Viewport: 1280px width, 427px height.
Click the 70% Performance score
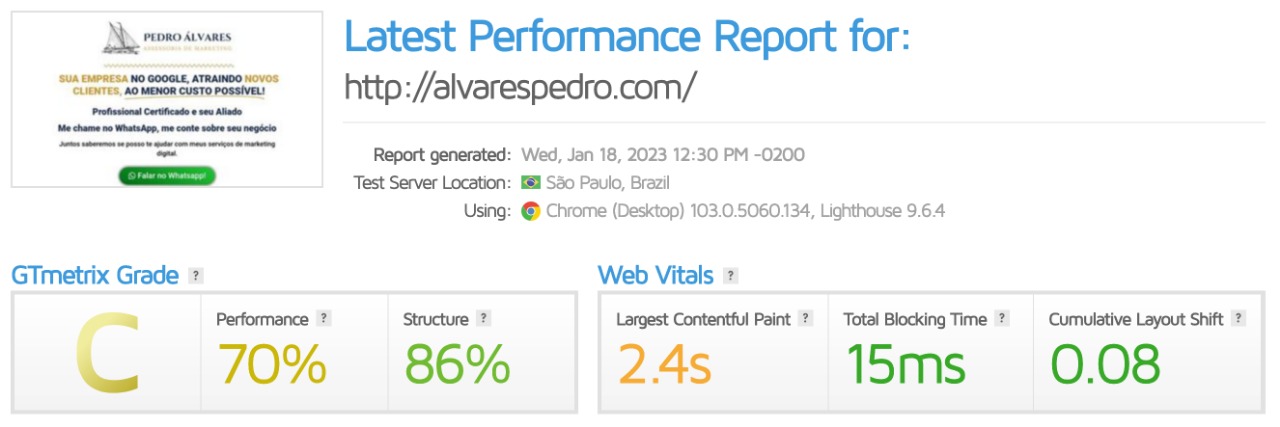[x=271, y=364]
